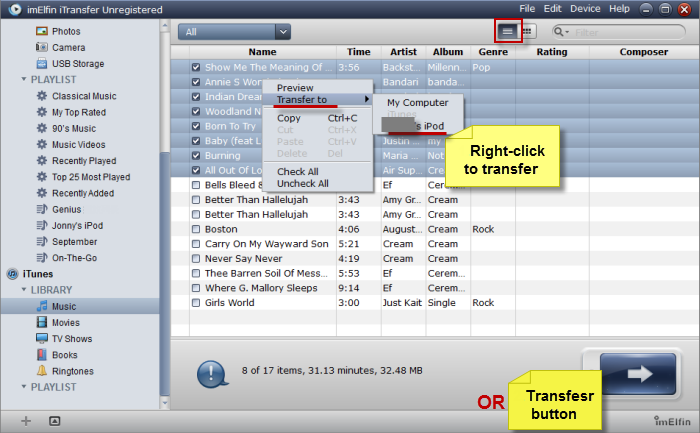
Task: Uncheck the Born To Try song
Action: click(x=196, y=126)
